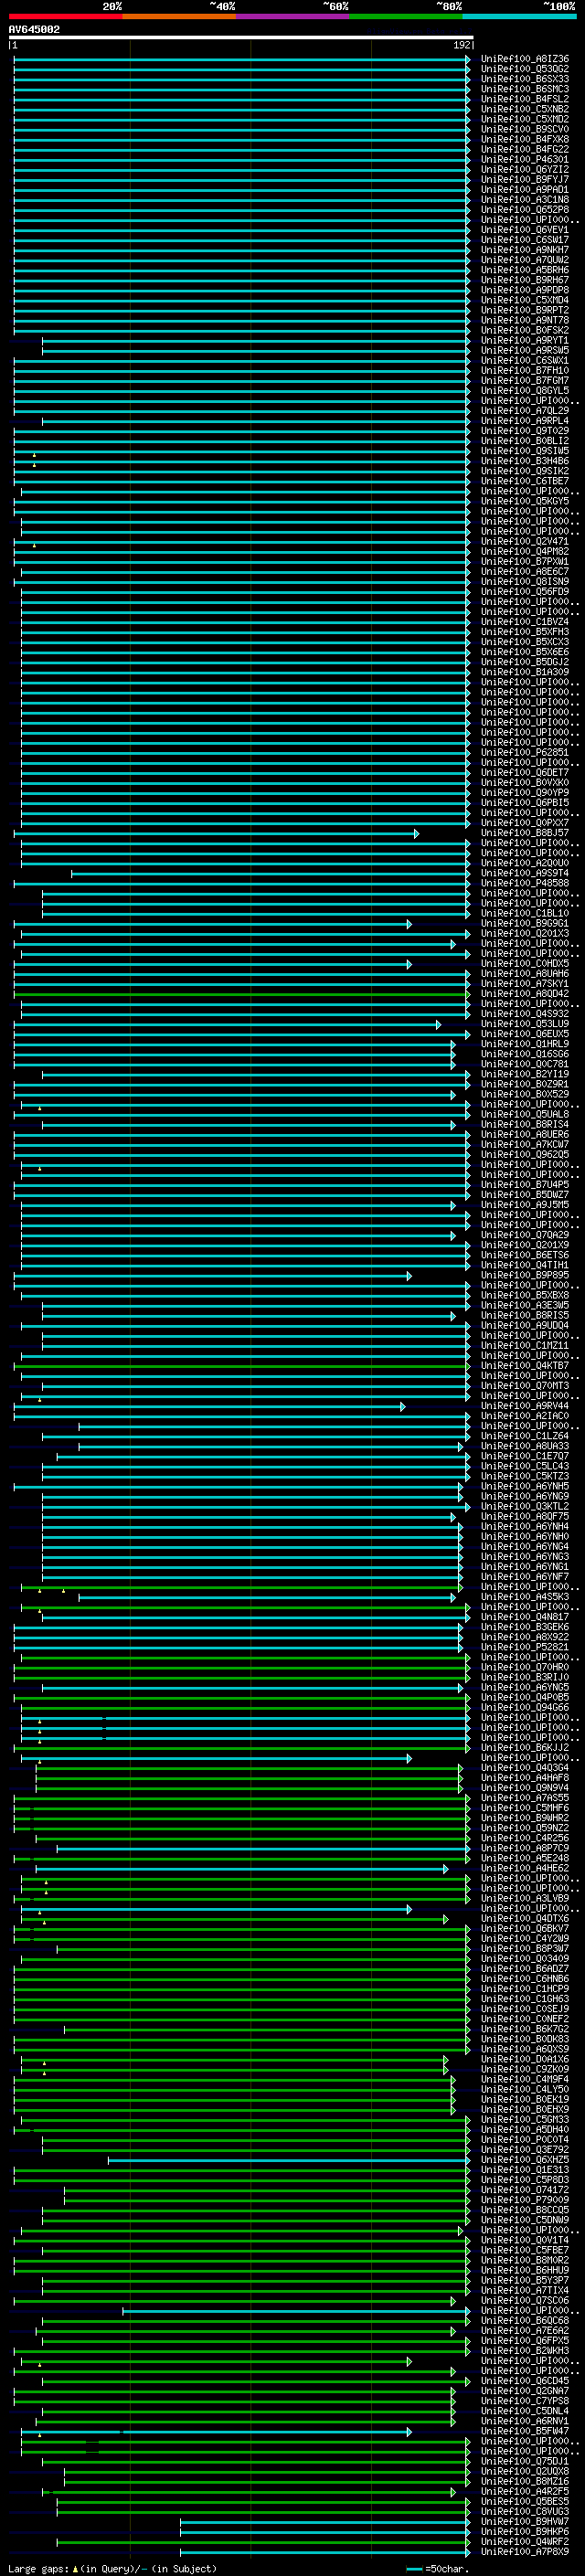
Task: Open hit UniRef100_A6YNF7
Action: pyautogui.click(x=525, y=1577)
